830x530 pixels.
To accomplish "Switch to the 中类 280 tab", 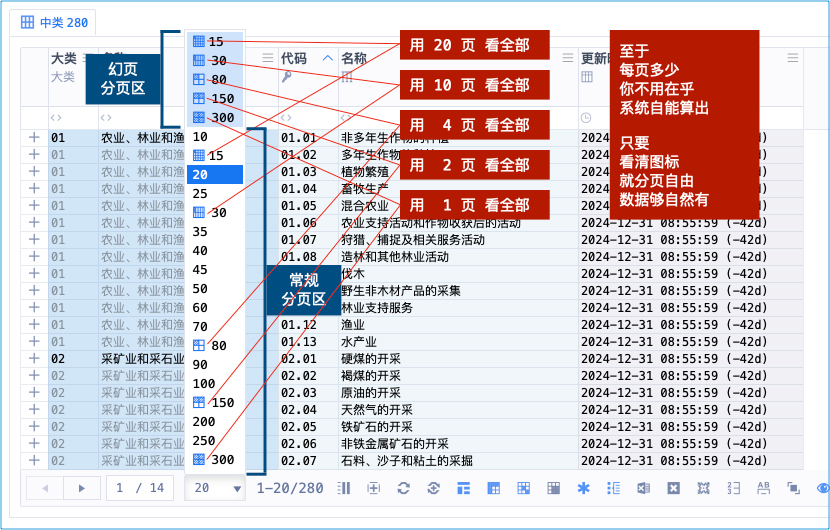I will pyautogui.click(x=55, y=21).
